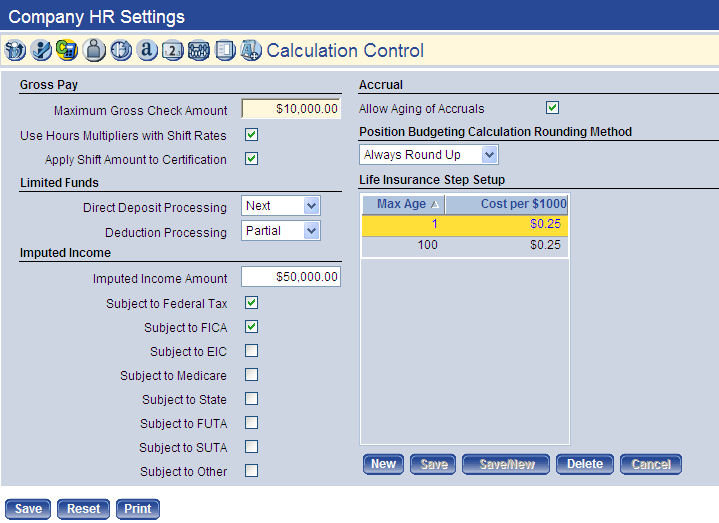Click the money bag toolbar icon
Viewport: 719px width, 523px height.
pos(15,50)
